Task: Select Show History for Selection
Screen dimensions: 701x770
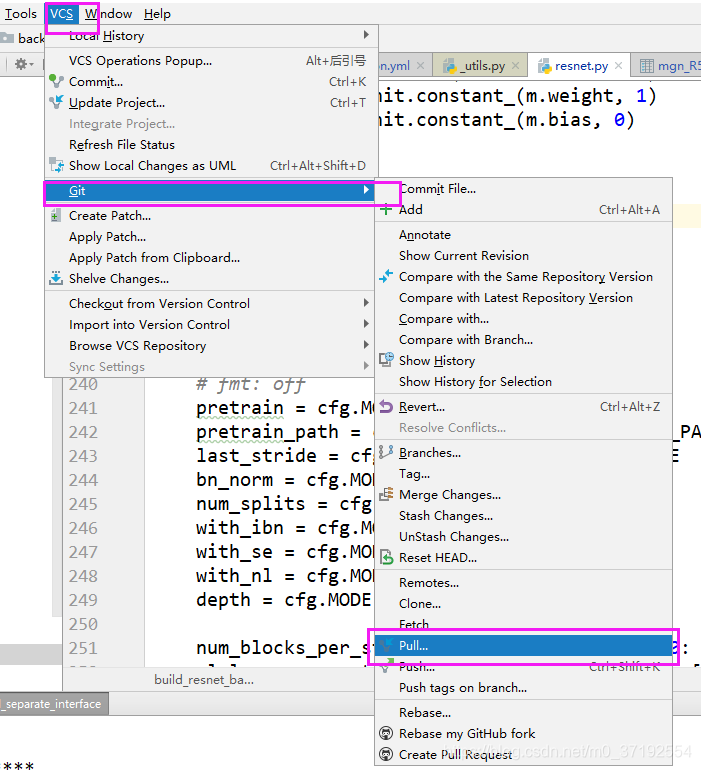Action: tap(524, 382)
